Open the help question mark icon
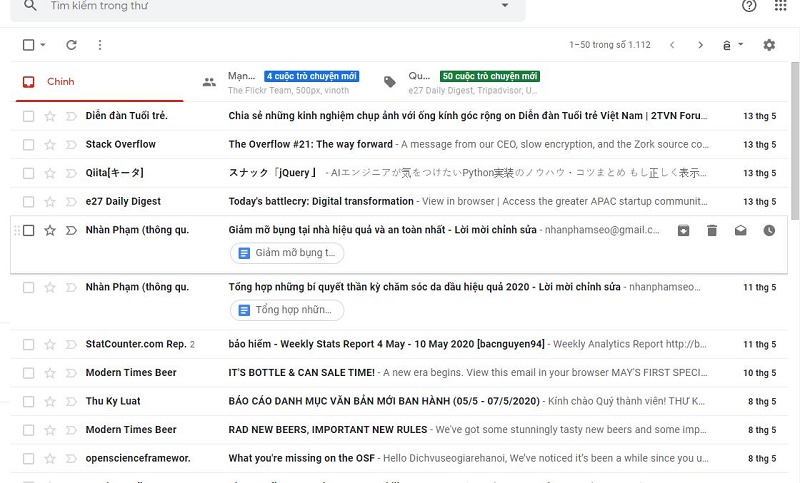The width and height of the screenshot is (800, 483). [x=749, y=6]
